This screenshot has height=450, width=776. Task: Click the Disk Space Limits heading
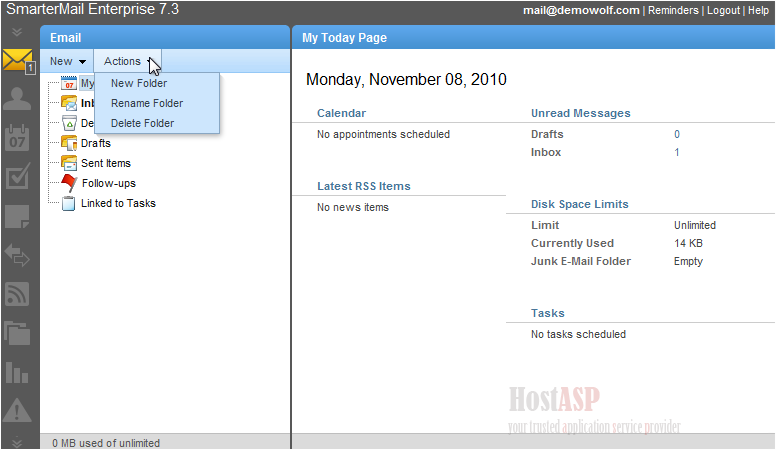click(580, 204)
